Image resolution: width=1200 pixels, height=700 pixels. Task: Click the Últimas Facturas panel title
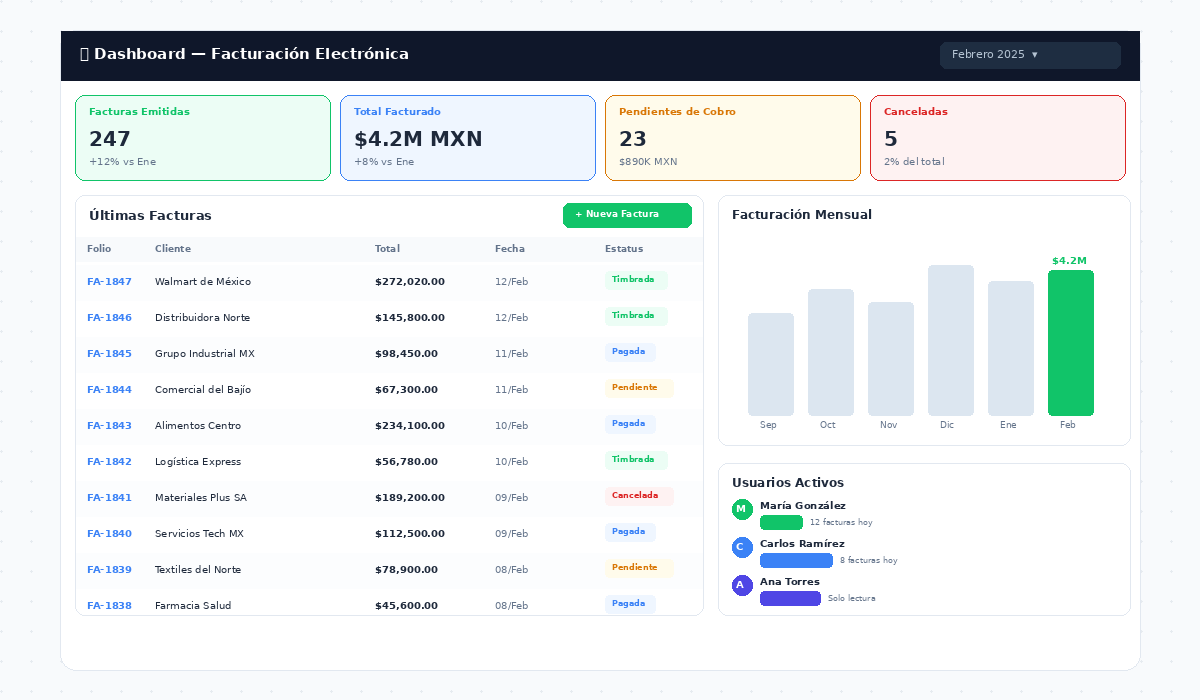[150, 216]
